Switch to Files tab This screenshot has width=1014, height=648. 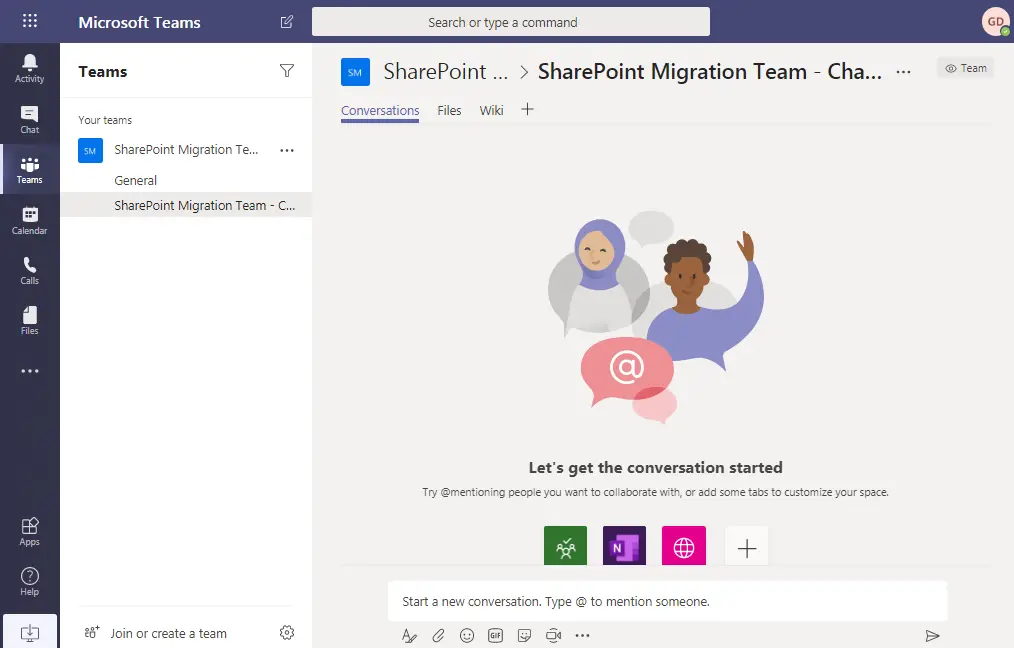(x=449, y=111)
